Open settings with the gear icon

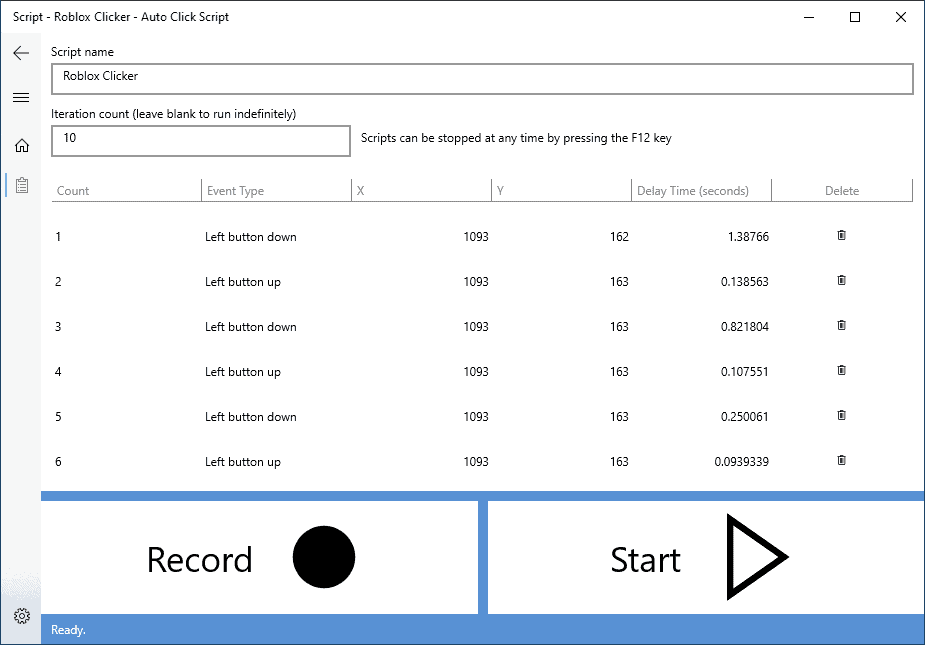(x=21, y=616)
